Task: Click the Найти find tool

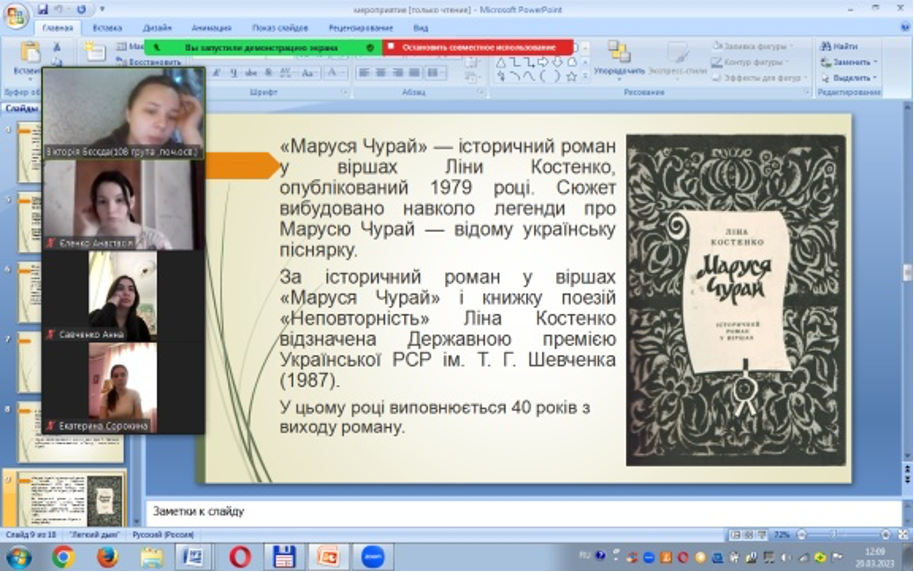Action: coord(839,46)
